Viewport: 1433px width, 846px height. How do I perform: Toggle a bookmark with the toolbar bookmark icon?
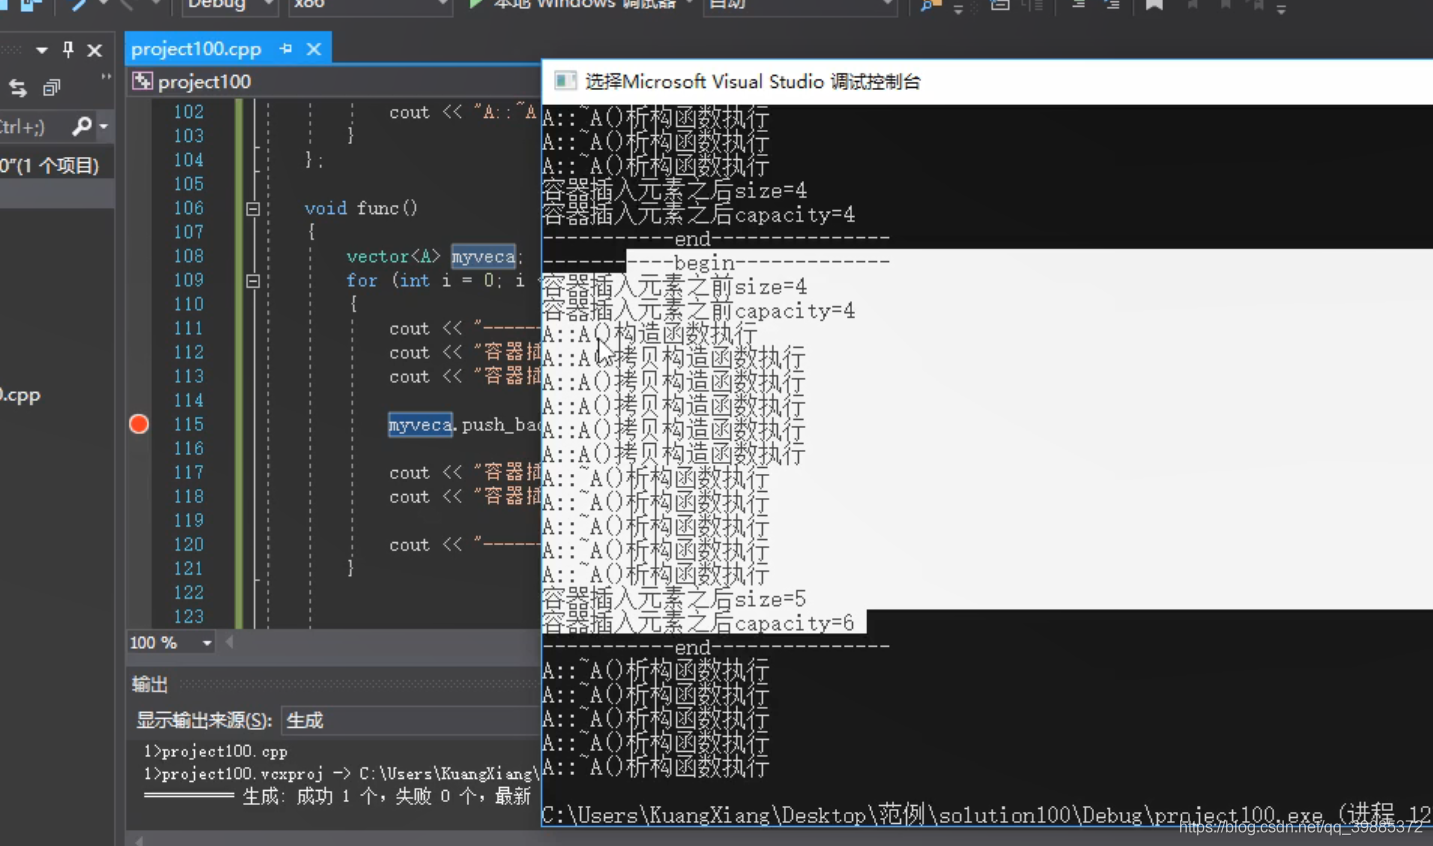(1154, 5)
